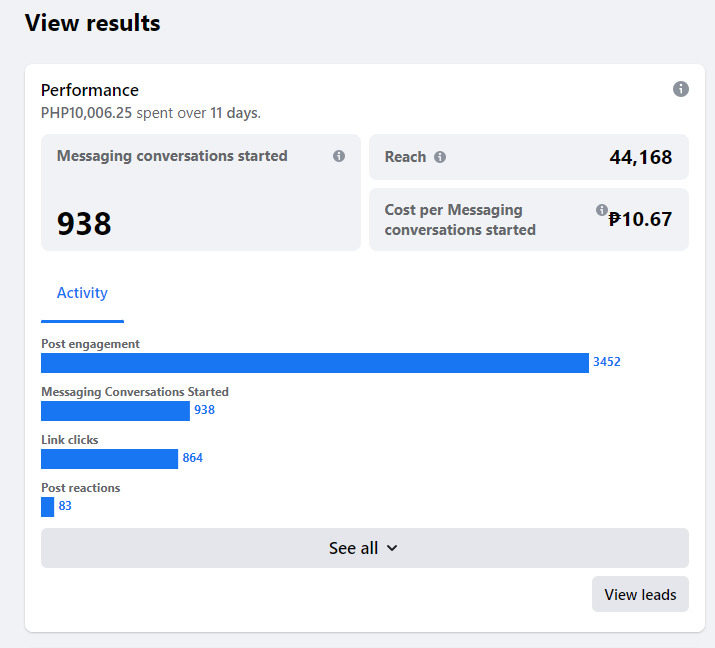Click the Performance panel info icon
715x648 pixels.
click(x=681, y=89)
